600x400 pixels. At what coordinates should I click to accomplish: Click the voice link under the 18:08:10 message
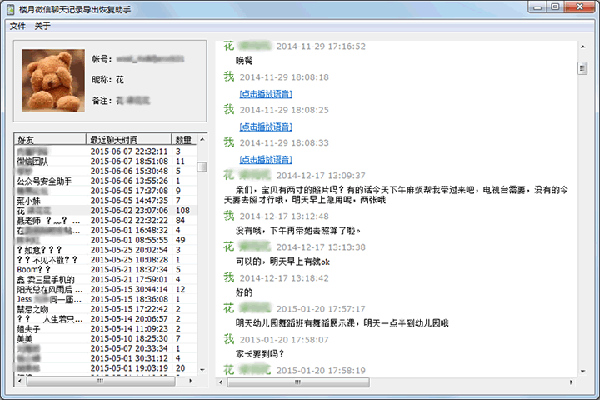[265, 93]
